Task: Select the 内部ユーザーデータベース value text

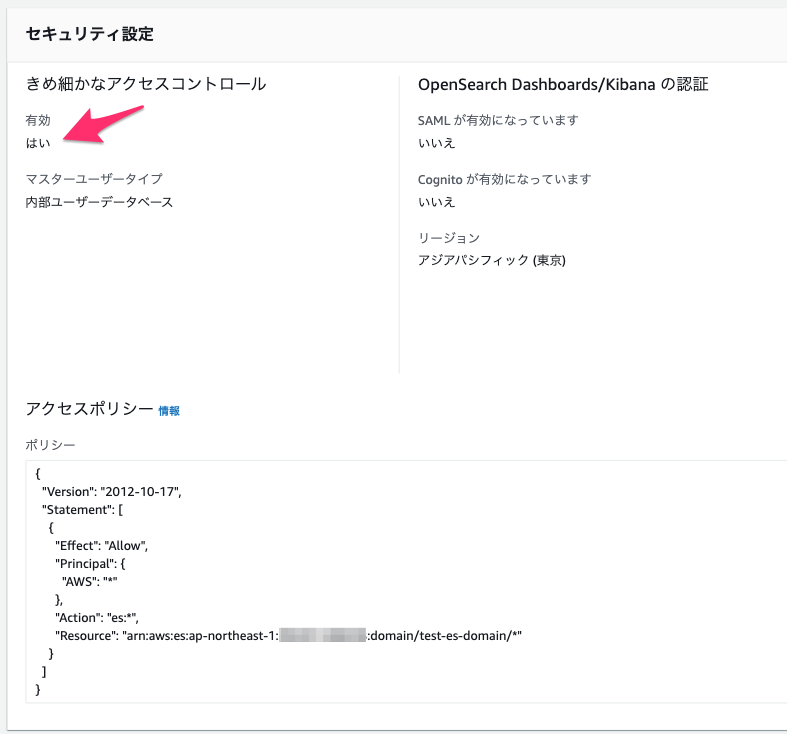Action: (x=99, y=202)
